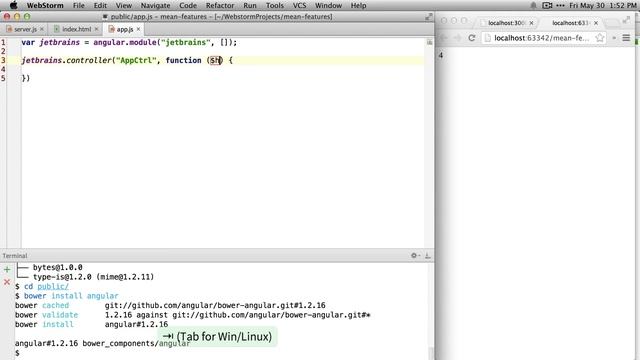Open the browser hamburger menu
Viewport: 640px width, 360px height.
click(x=626, y=38)
